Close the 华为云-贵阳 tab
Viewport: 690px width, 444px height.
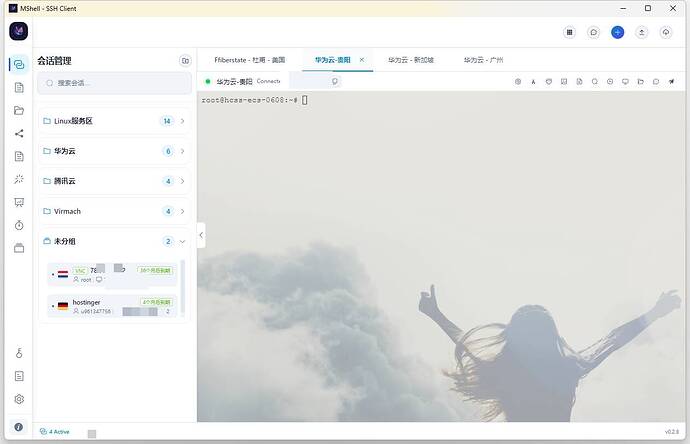[362, 59]
